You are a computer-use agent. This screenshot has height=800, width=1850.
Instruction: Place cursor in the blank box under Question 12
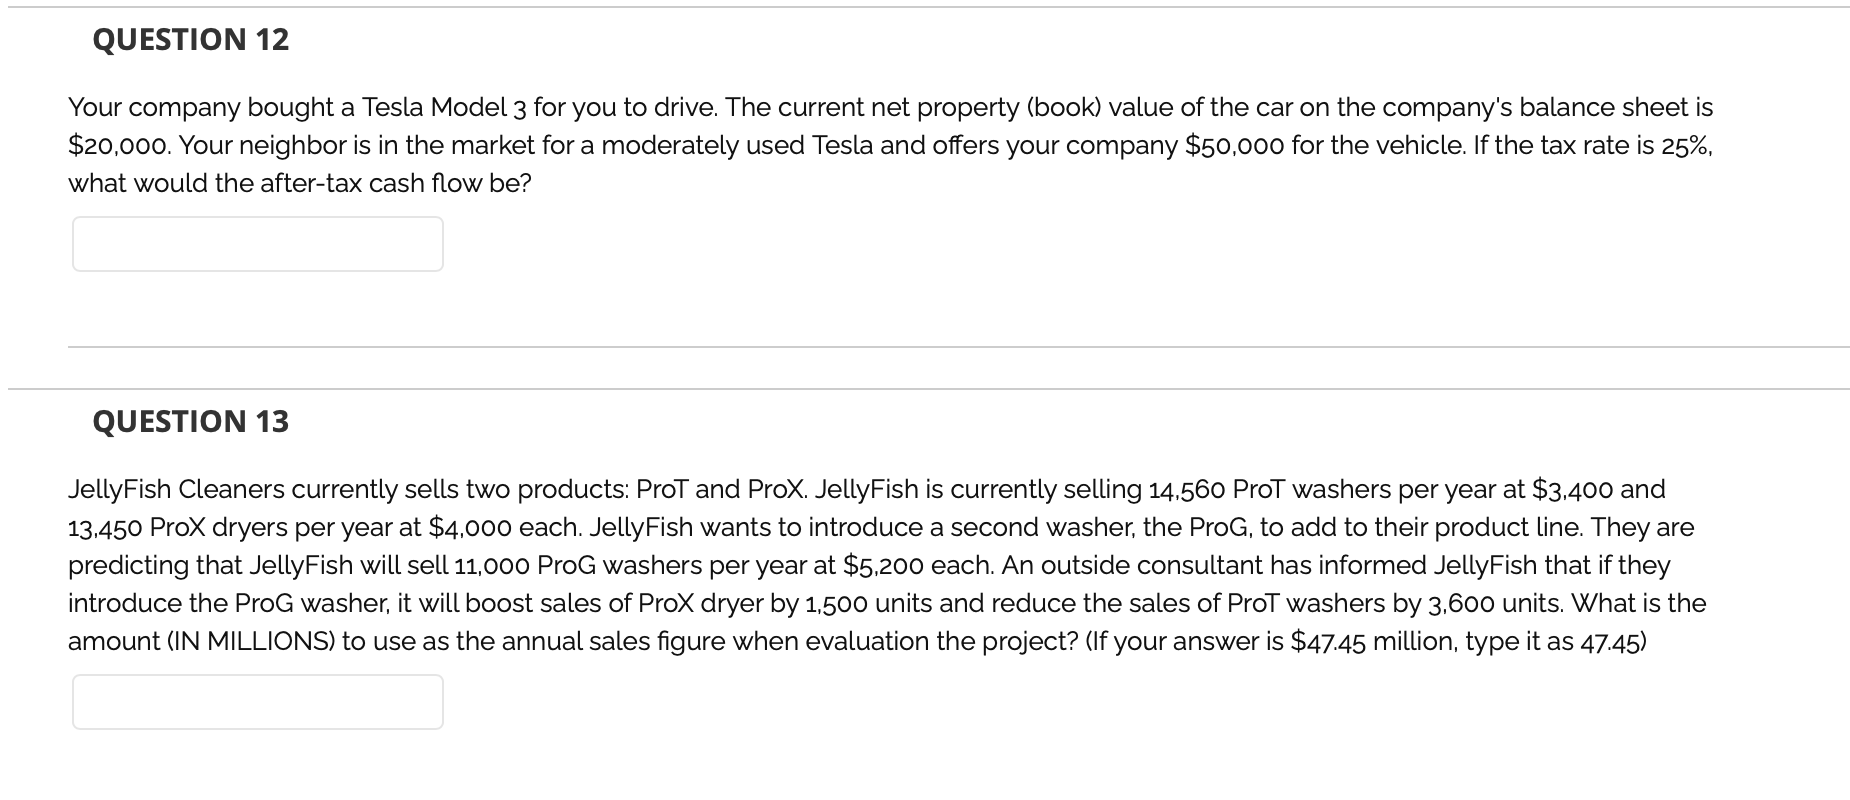click(x=257, y=242)
